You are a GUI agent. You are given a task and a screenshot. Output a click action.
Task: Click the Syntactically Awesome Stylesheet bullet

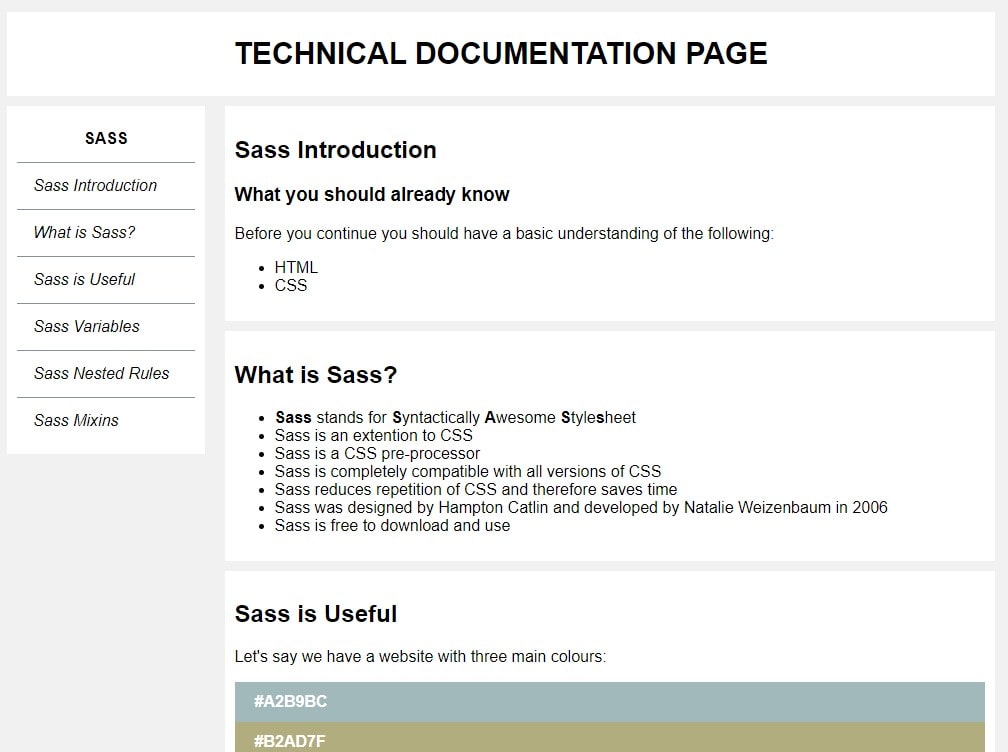point(455,417)
